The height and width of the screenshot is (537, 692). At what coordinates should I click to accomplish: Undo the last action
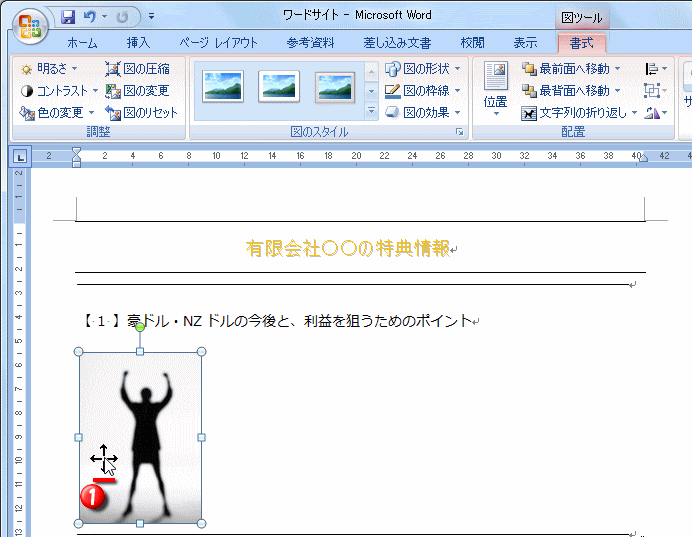(90, 17)
